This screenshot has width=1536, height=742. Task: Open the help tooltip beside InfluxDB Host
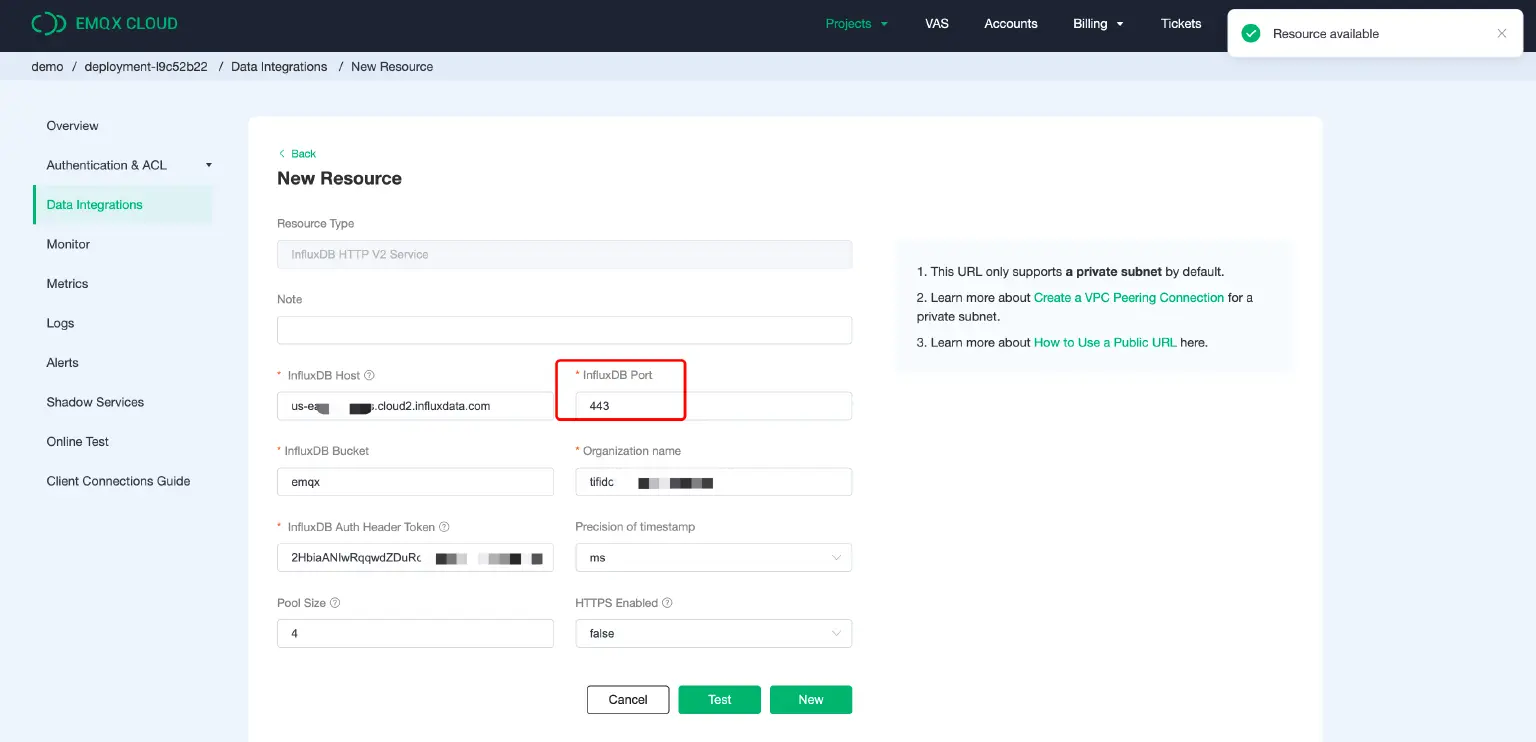pyautogui.click(x=369, y=374)
